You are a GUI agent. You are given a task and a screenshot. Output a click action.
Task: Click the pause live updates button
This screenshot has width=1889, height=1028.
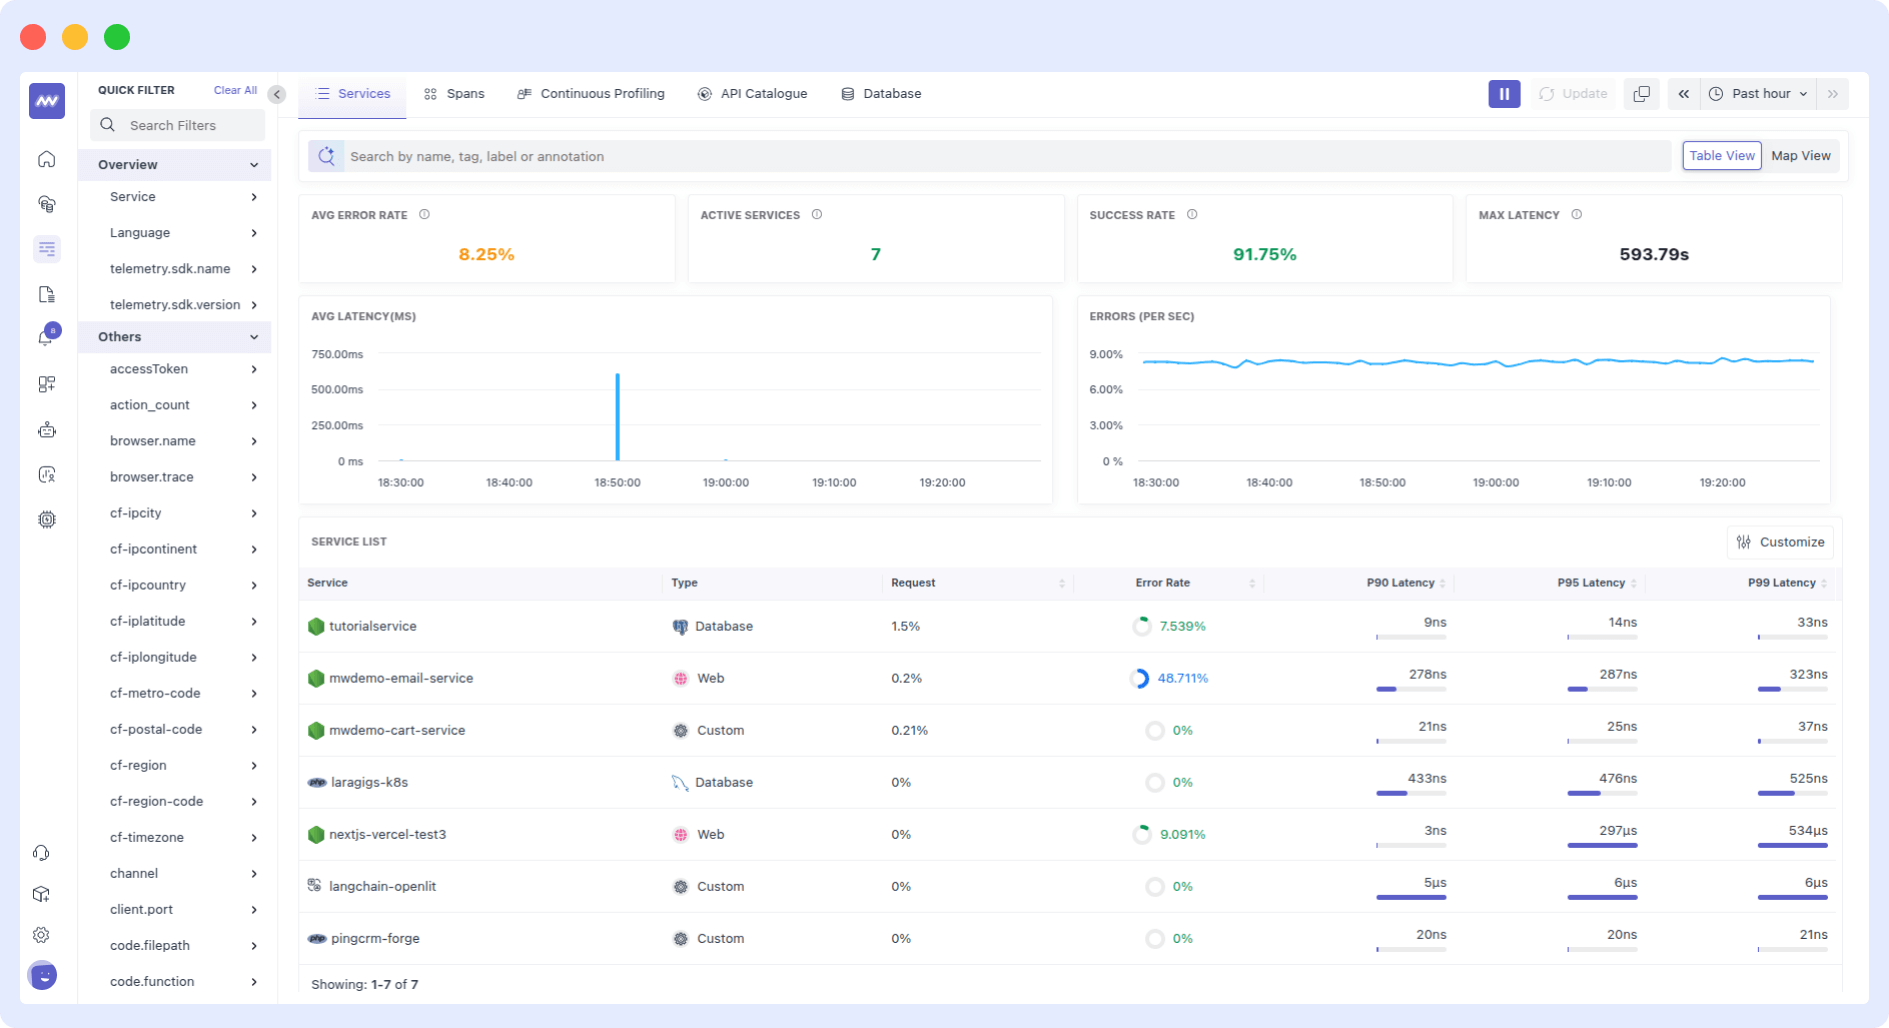click(1504, 93)
